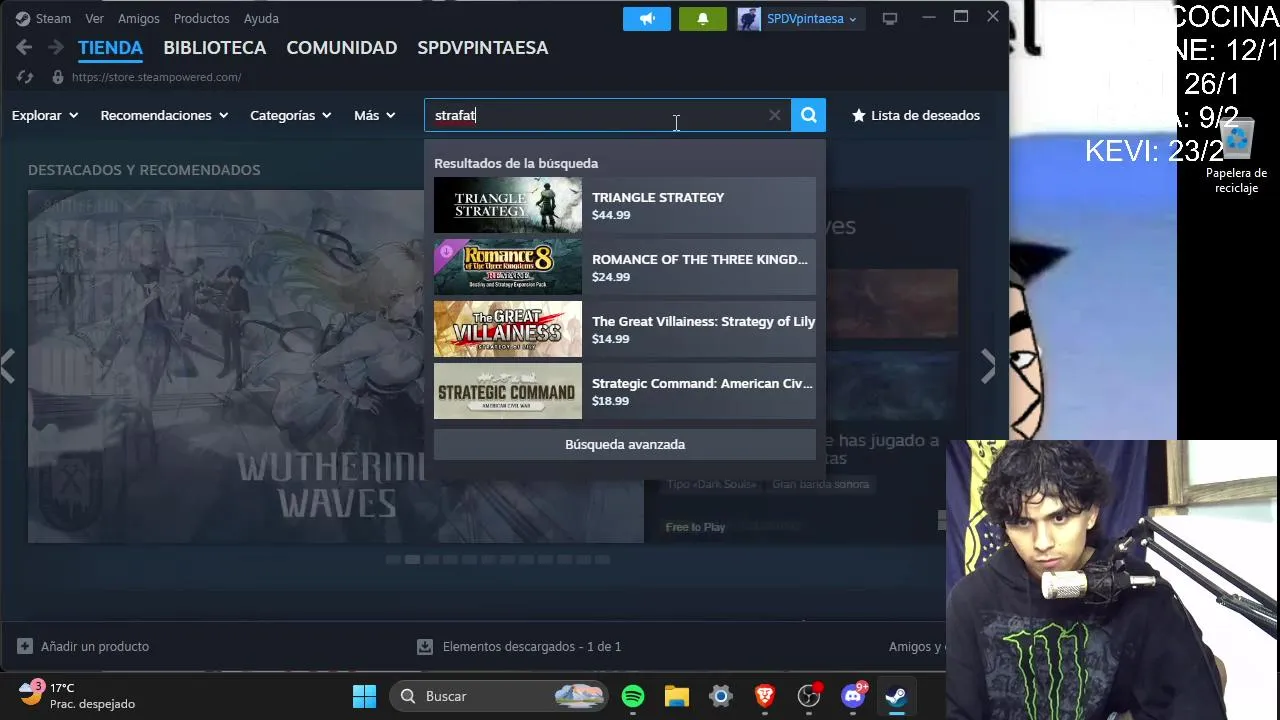Viewport: 1280px width, 720px height.
Task: Run search with blue magnifier button
Action: point(808,115)
